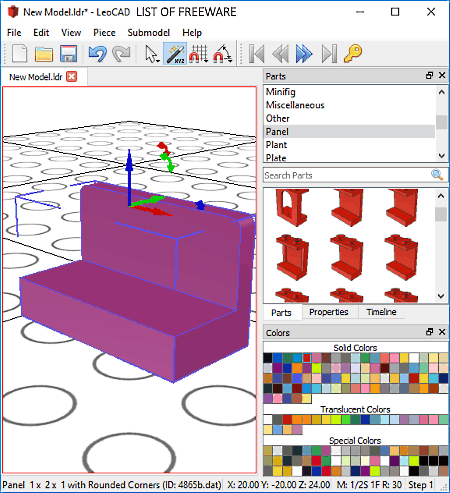The height and width of the screenshot is (493, 450).
Task: Choose the Select arrow tool
Action: coord(150,53)
